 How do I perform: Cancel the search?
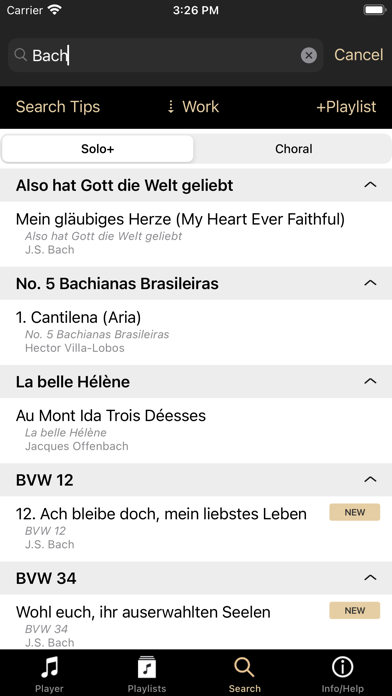pos(359,55)
